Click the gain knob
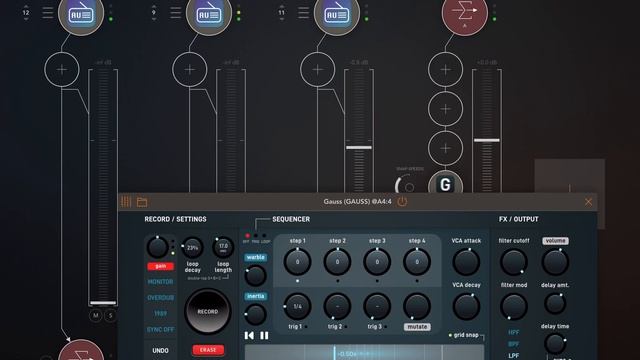Viewport: 640px width, 360px height. point(157,247)
